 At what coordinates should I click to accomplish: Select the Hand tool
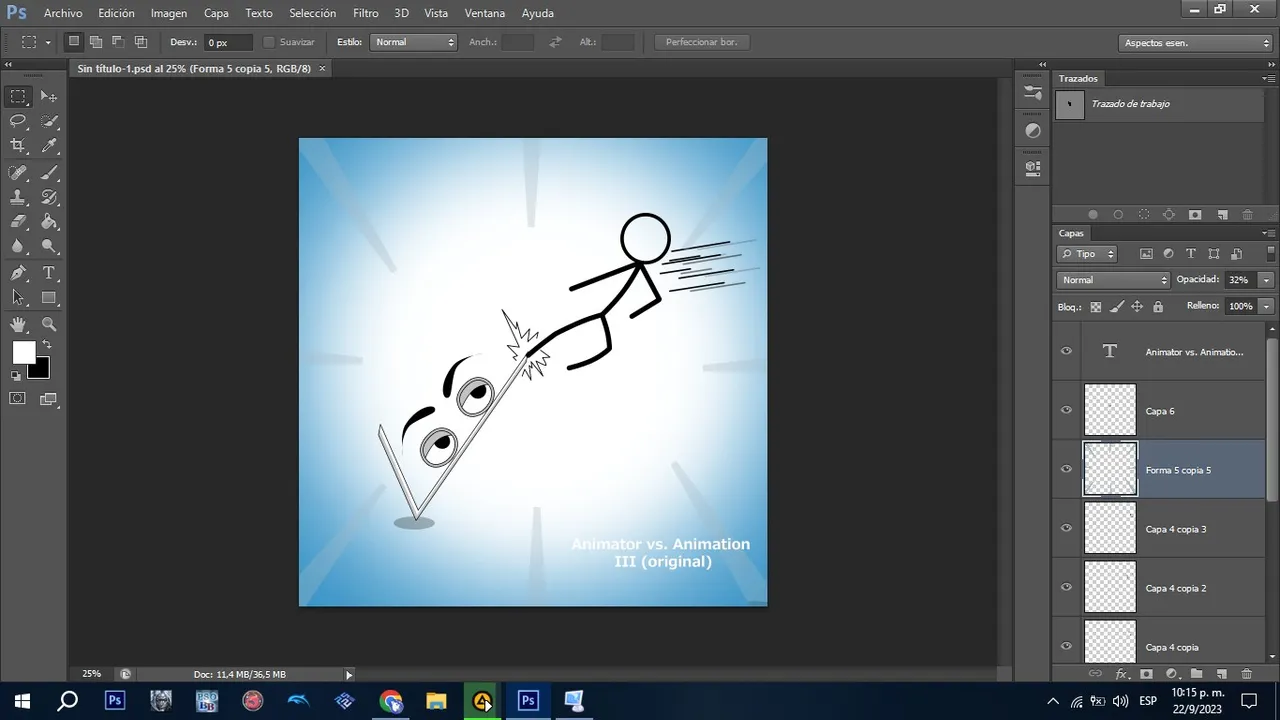pos(18,324)
